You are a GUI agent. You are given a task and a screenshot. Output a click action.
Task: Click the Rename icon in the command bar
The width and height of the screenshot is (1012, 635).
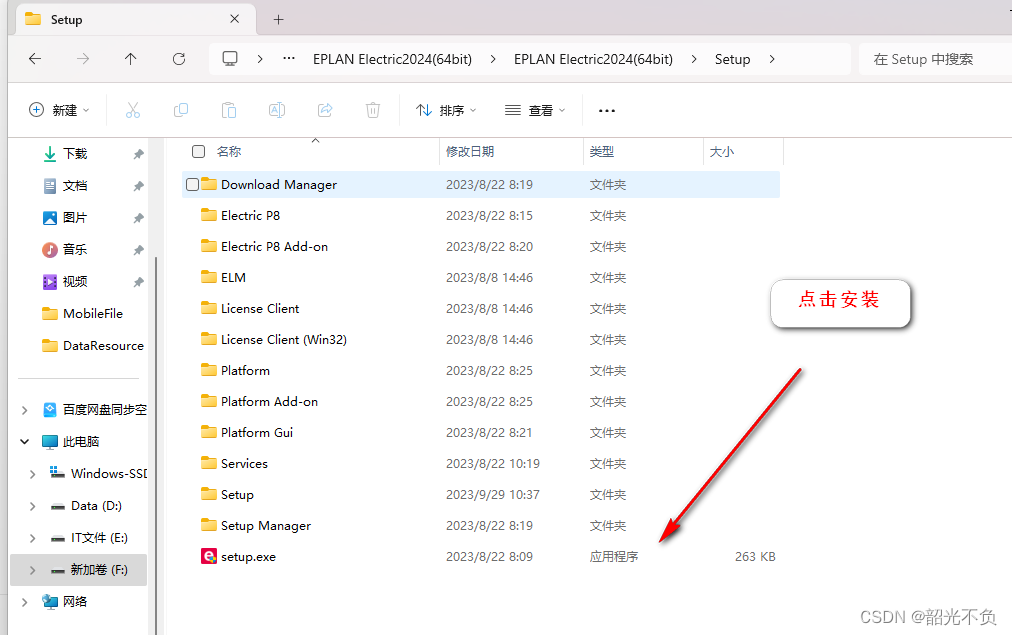click(x=276, y=110)
